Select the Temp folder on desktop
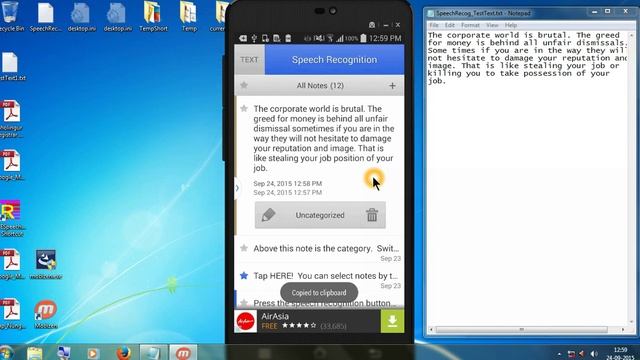Image resolution: width=640 pixels, height=360 pixels. [x=189, y=16]
